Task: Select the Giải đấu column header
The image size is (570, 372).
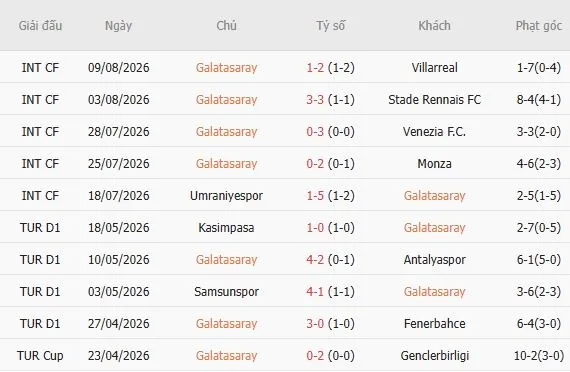Action: [40, 26]
